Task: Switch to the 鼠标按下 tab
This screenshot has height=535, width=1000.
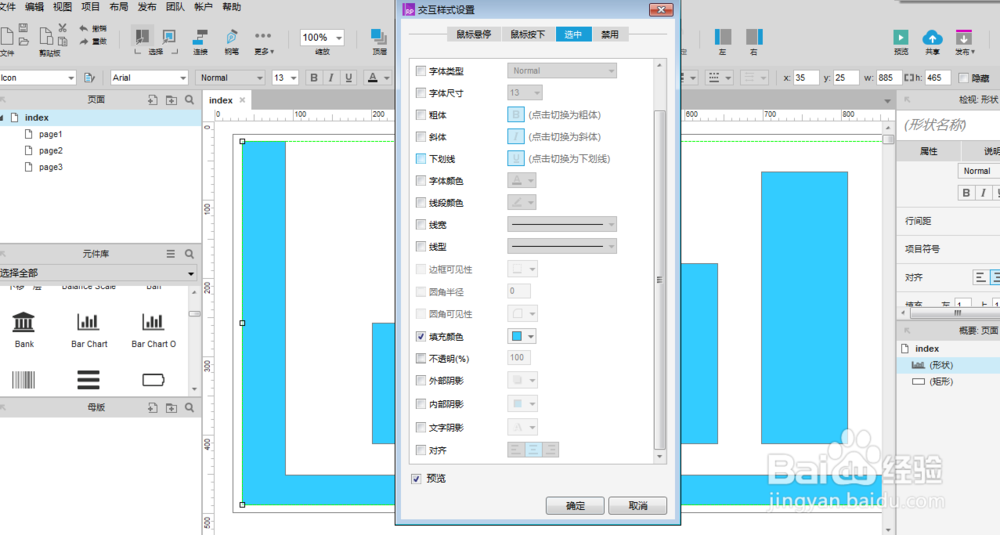Action: [528, 34]
